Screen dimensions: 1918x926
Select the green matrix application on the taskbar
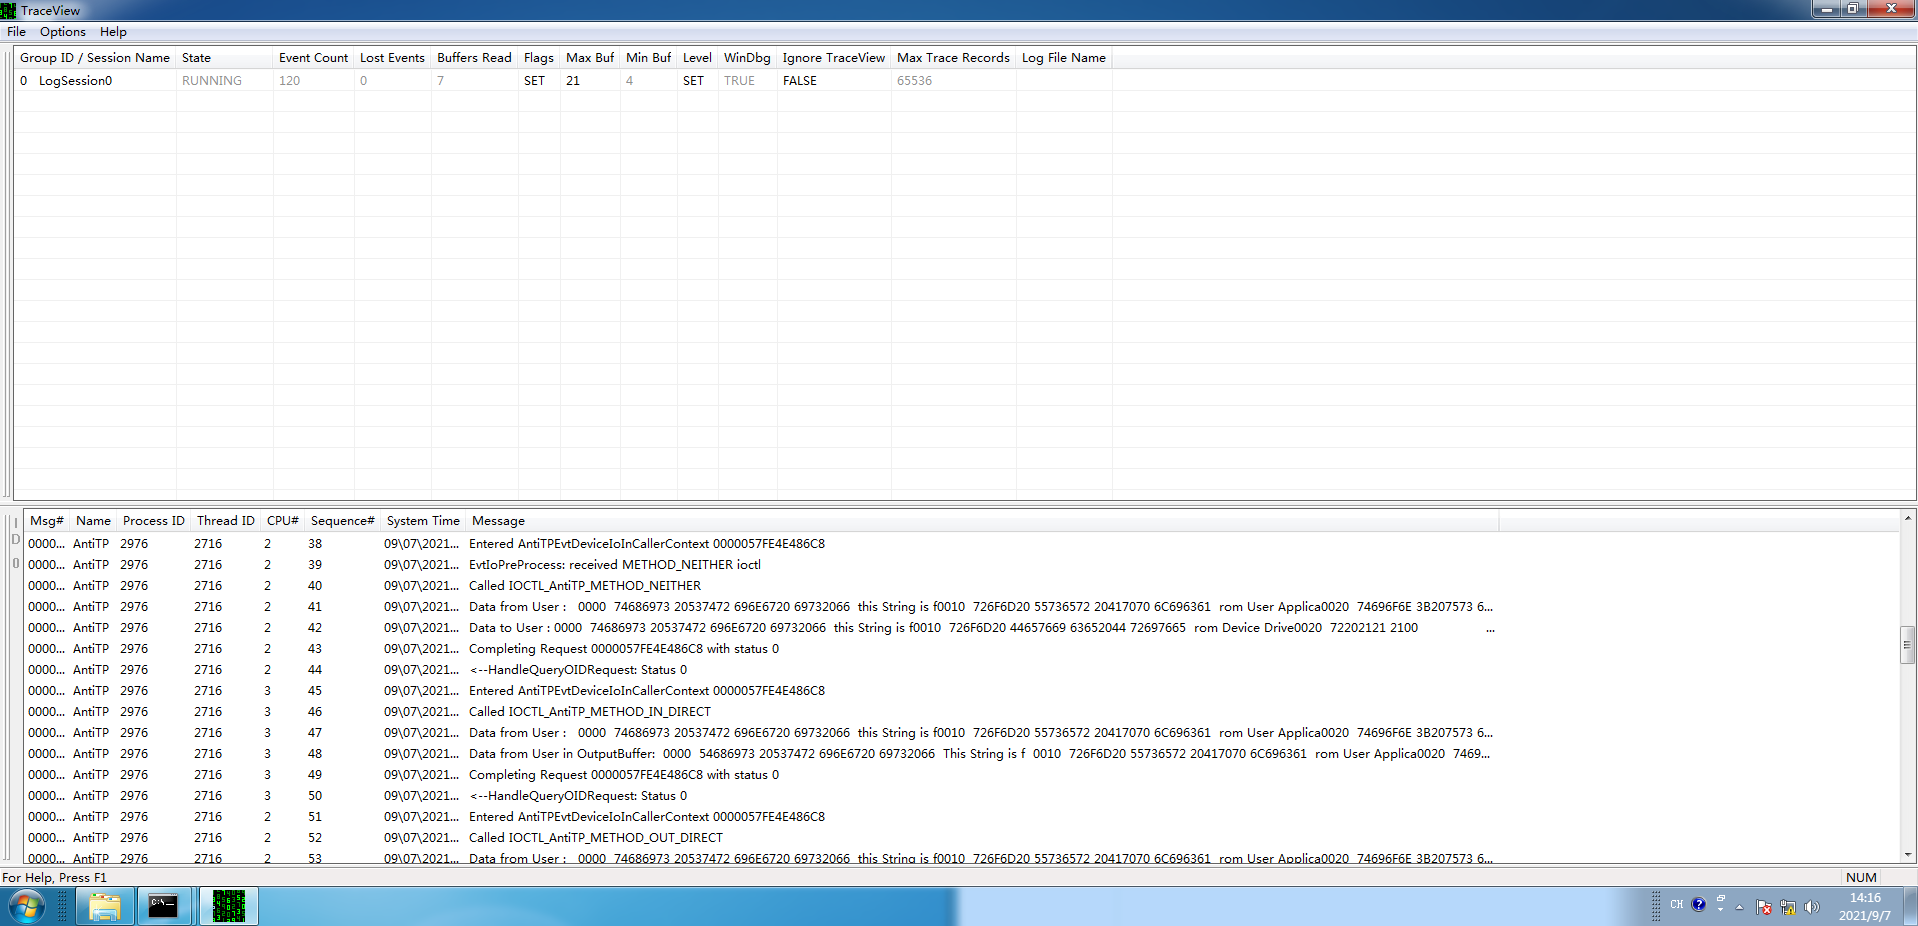(228, 906)
